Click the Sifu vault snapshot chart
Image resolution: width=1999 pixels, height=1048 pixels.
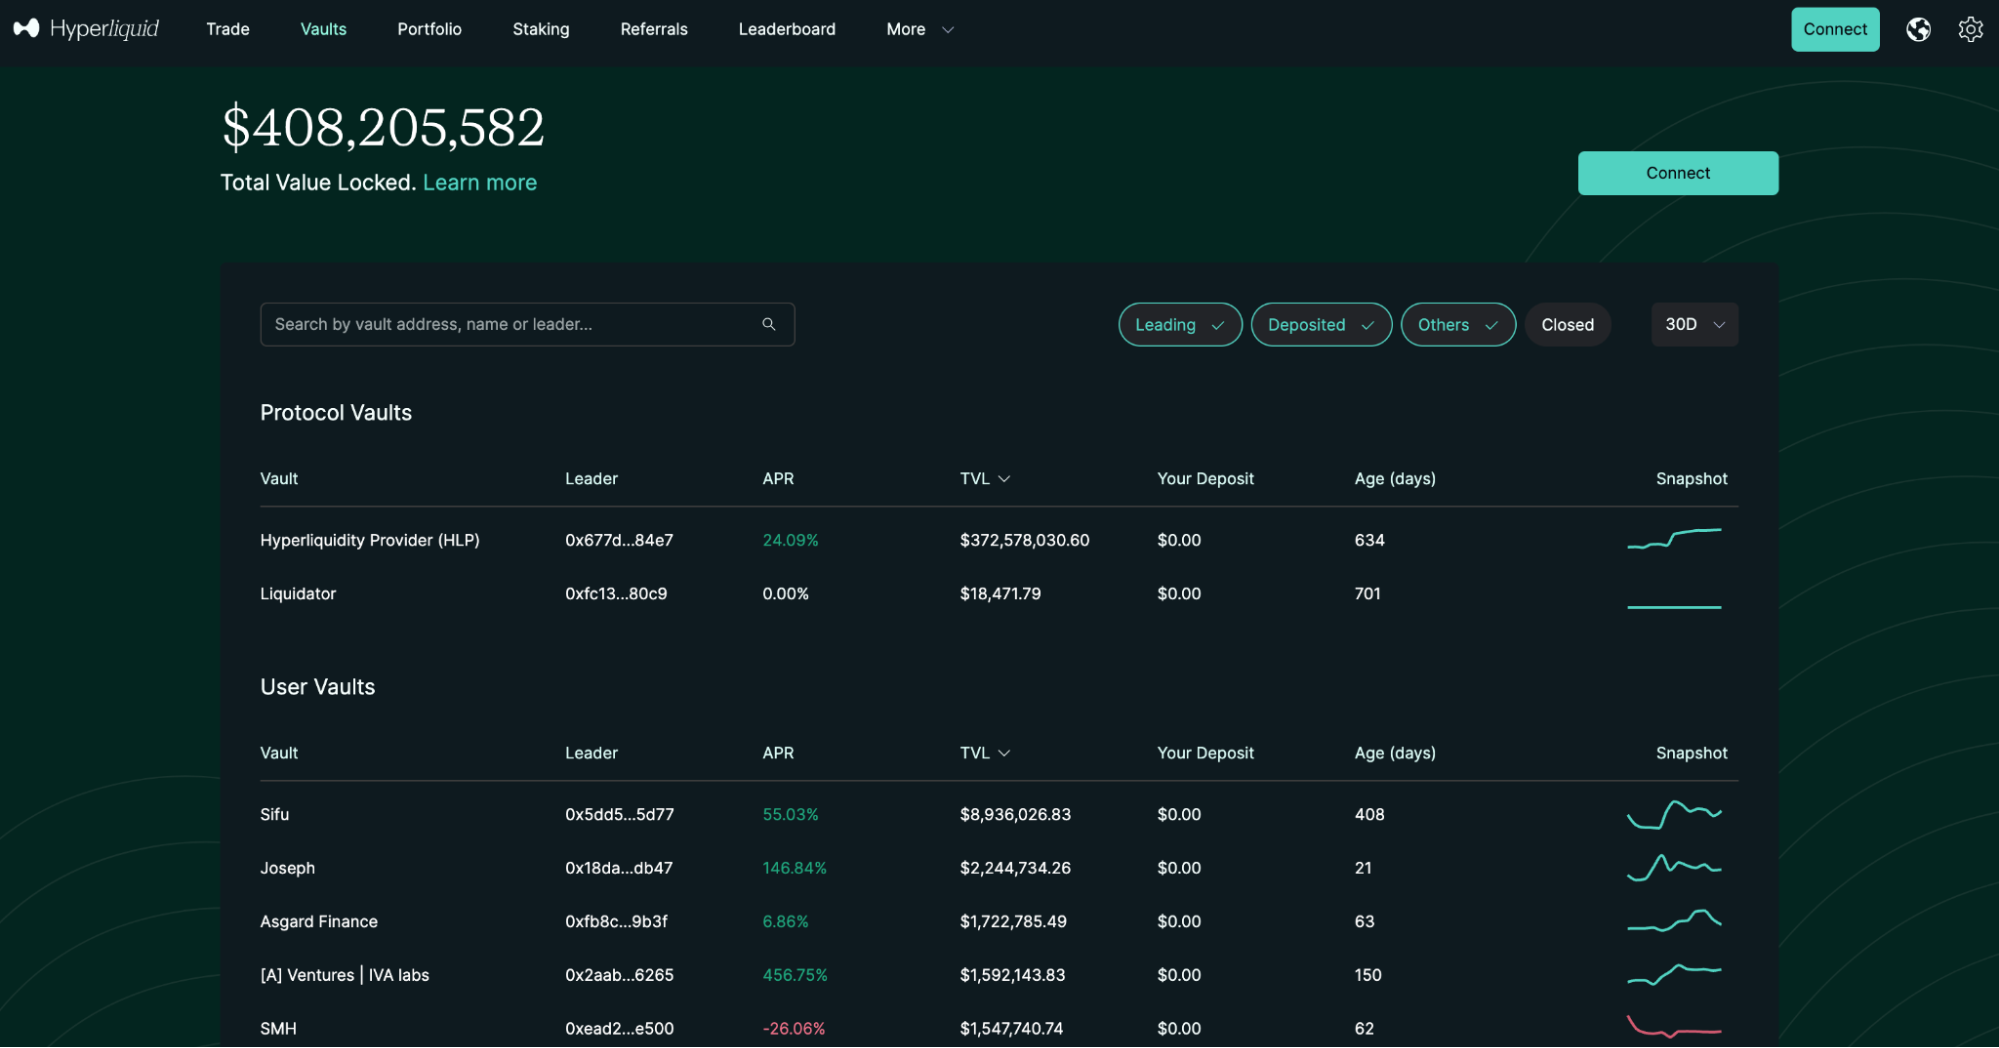1674,814
